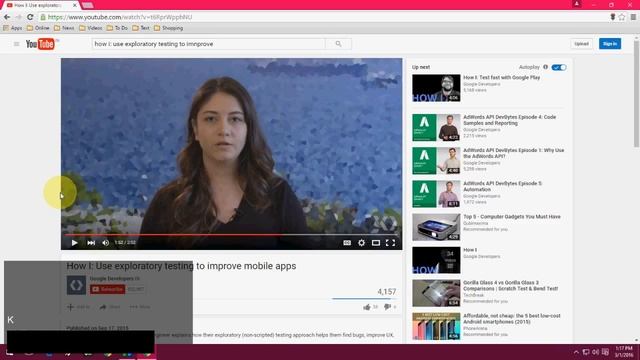This screenshot has height=360, width=640.
Task: Open the taskbar clock and date
Action: pyautogui.click(x=624, y=352)
